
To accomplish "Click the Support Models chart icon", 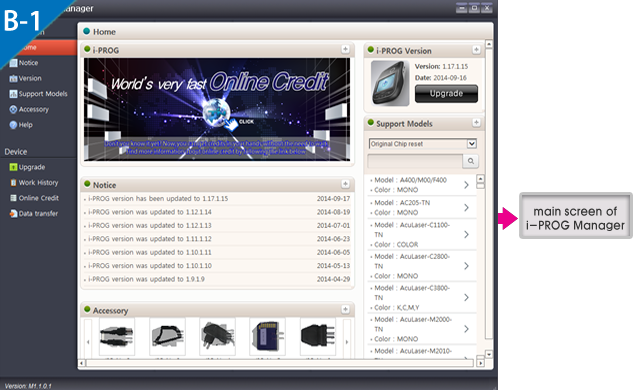I will (x=13, y=94).
